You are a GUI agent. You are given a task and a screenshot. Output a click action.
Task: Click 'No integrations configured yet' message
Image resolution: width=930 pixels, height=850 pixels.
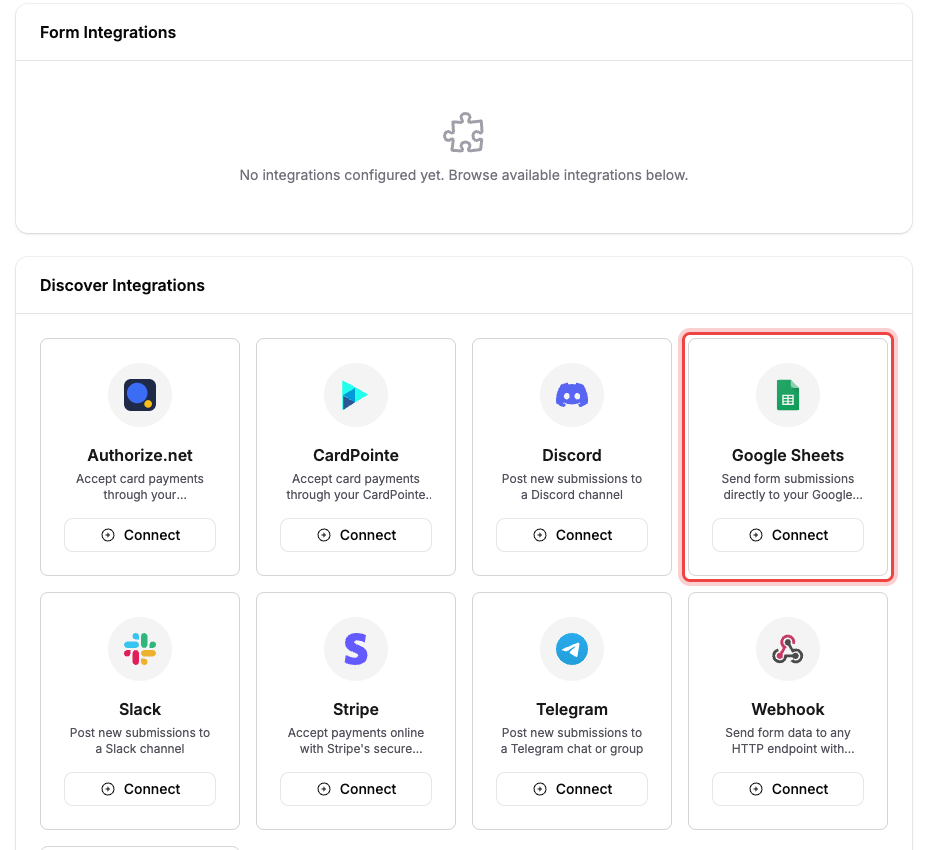(x=464, y=175)
